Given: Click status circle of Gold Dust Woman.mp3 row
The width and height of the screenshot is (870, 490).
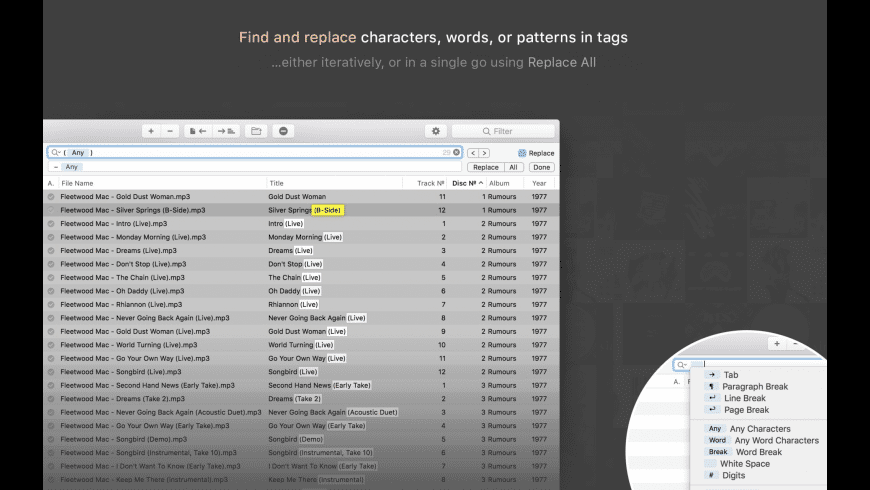Looking at the screenshot, I should [x=51, y=196].
